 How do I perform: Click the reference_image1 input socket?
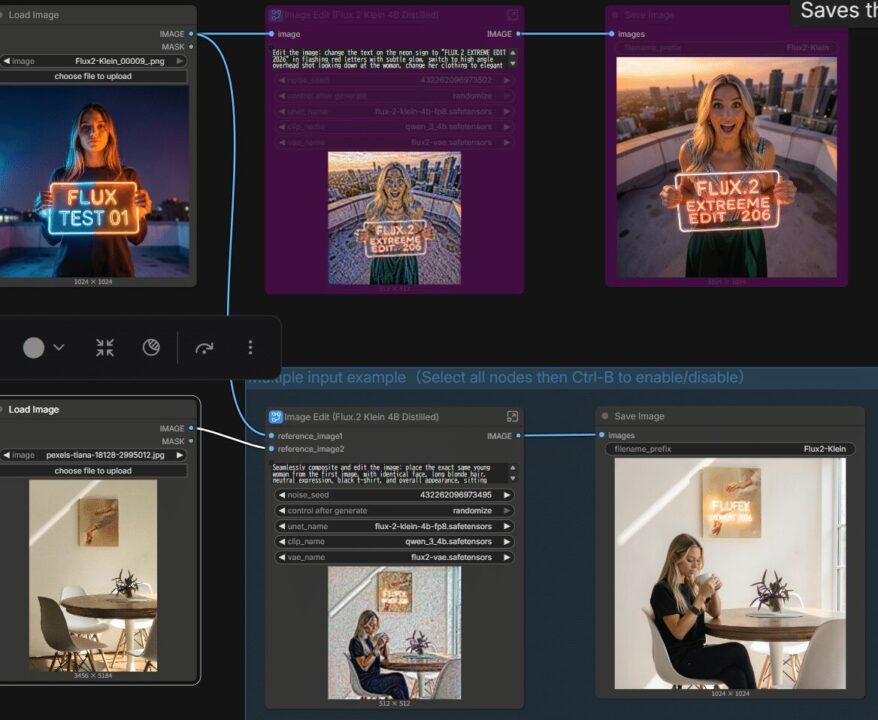(x=272, y=436)
